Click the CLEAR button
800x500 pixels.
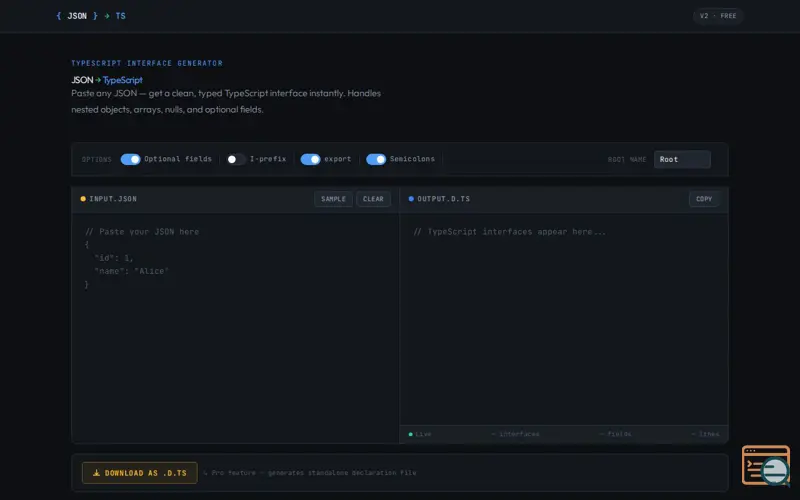[373, 199]
